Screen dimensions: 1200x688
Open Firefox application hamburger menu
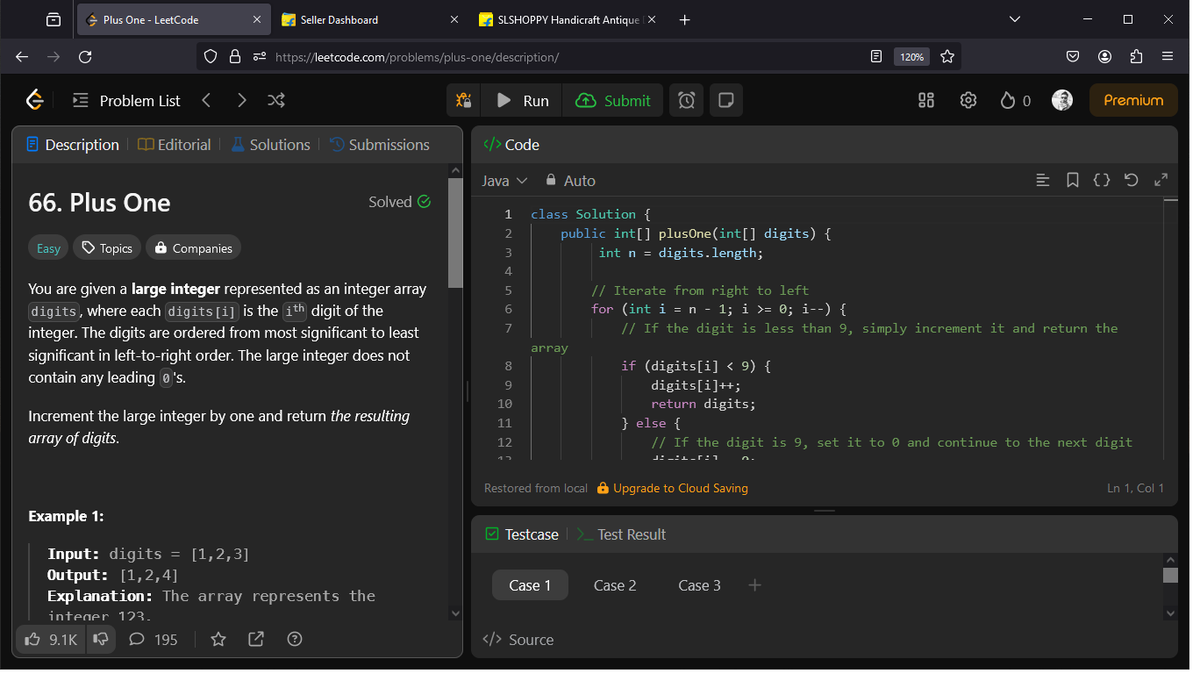click(x=1167, y=57)
